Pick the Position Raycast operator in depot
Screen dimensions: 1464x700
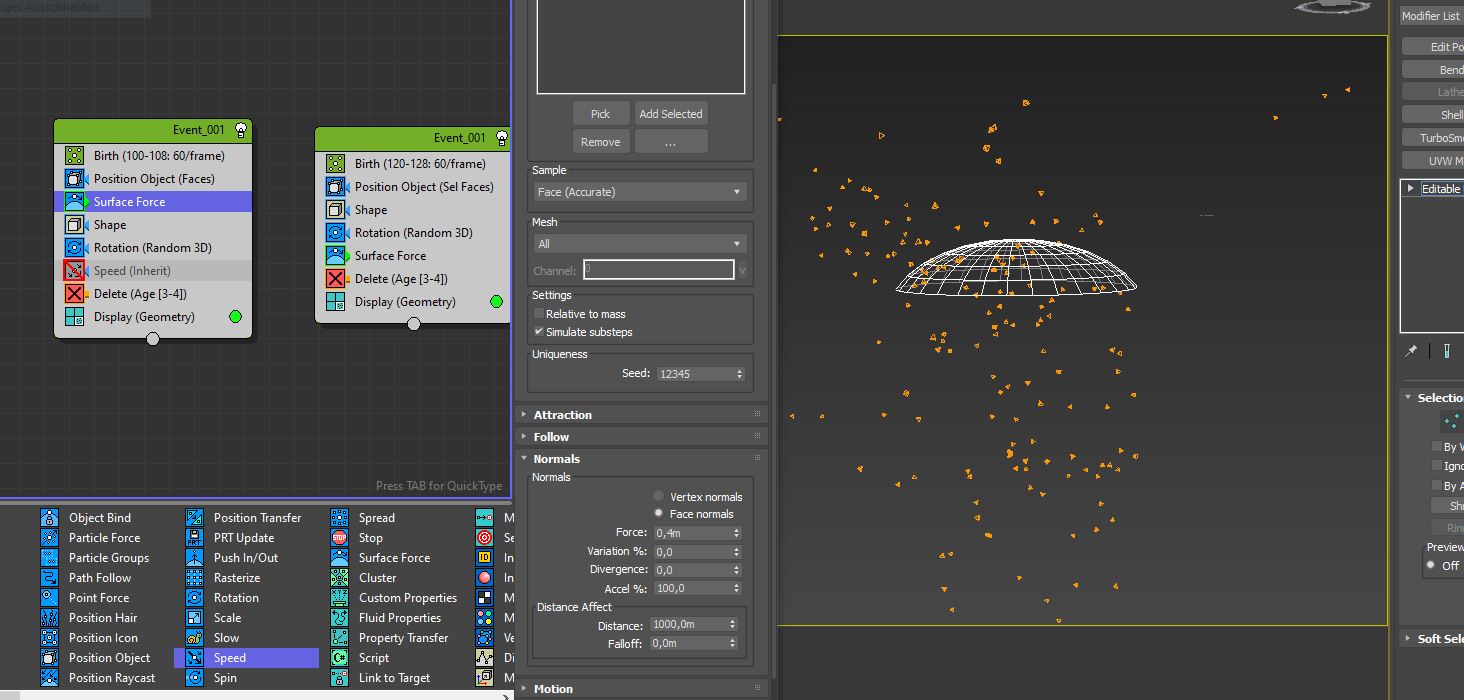(x=111, y=678)
